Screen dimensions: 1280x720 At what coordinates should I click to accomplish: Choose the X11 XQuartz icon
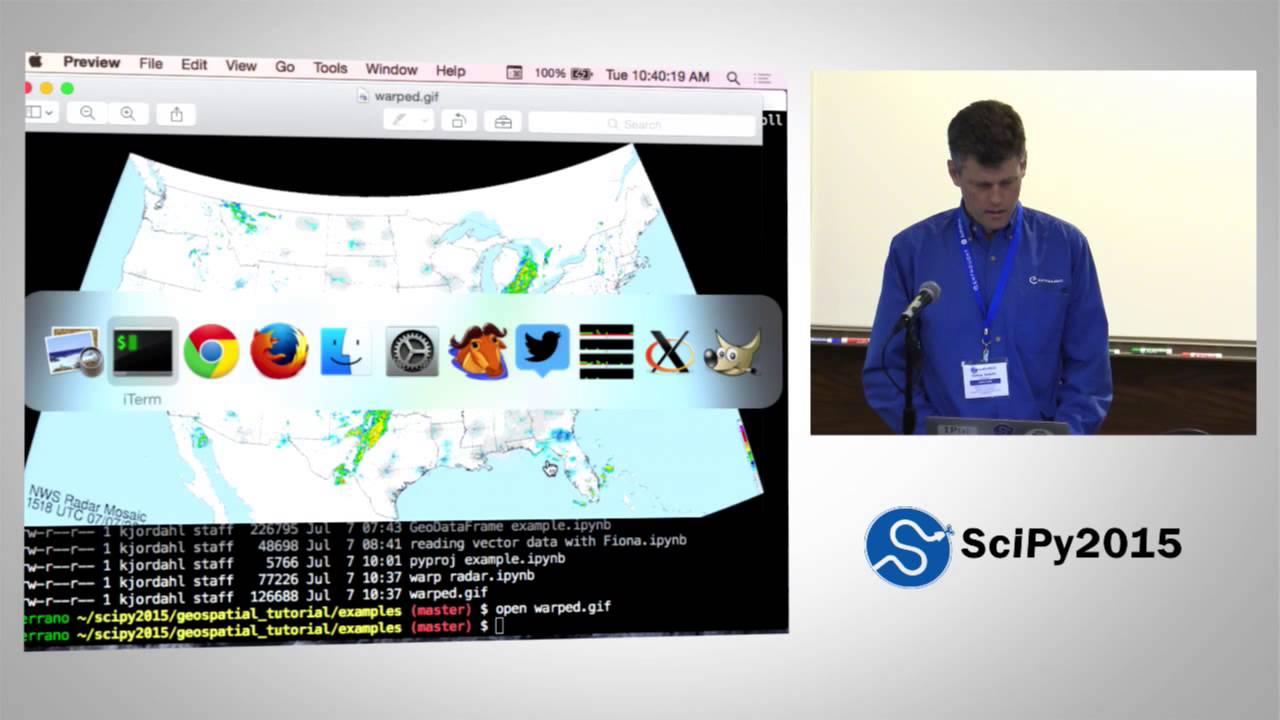[669, 352]
